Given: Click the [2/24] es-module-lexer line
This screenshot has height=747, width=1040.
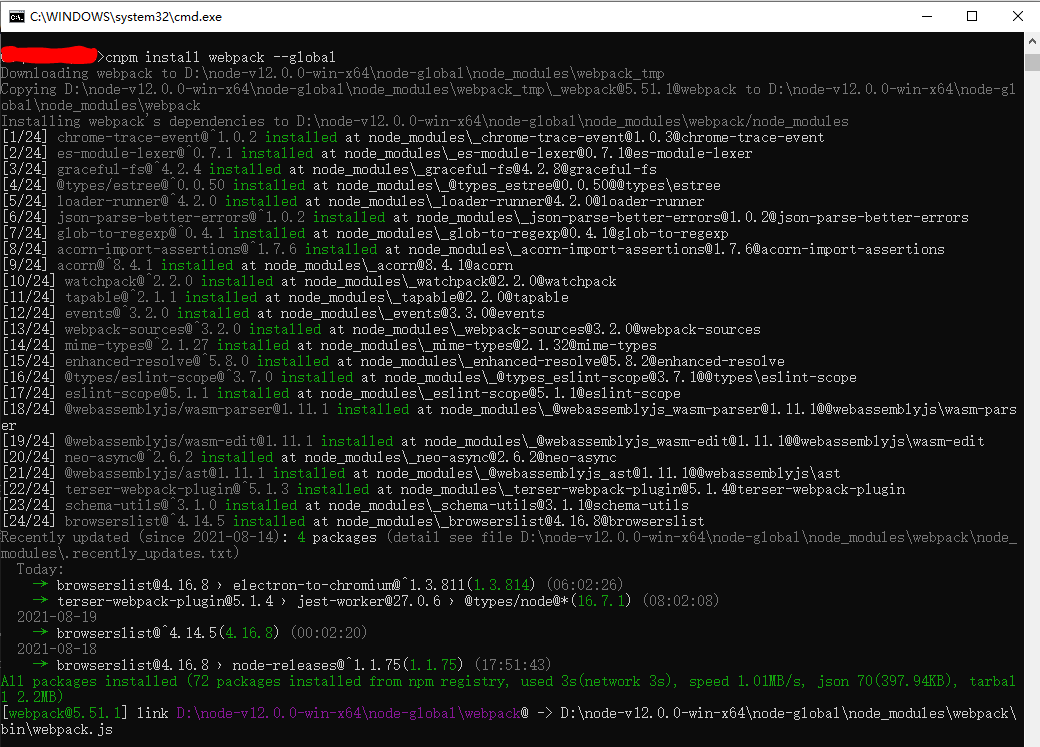Looking at the screenshot, I should (x=377, y=153).
